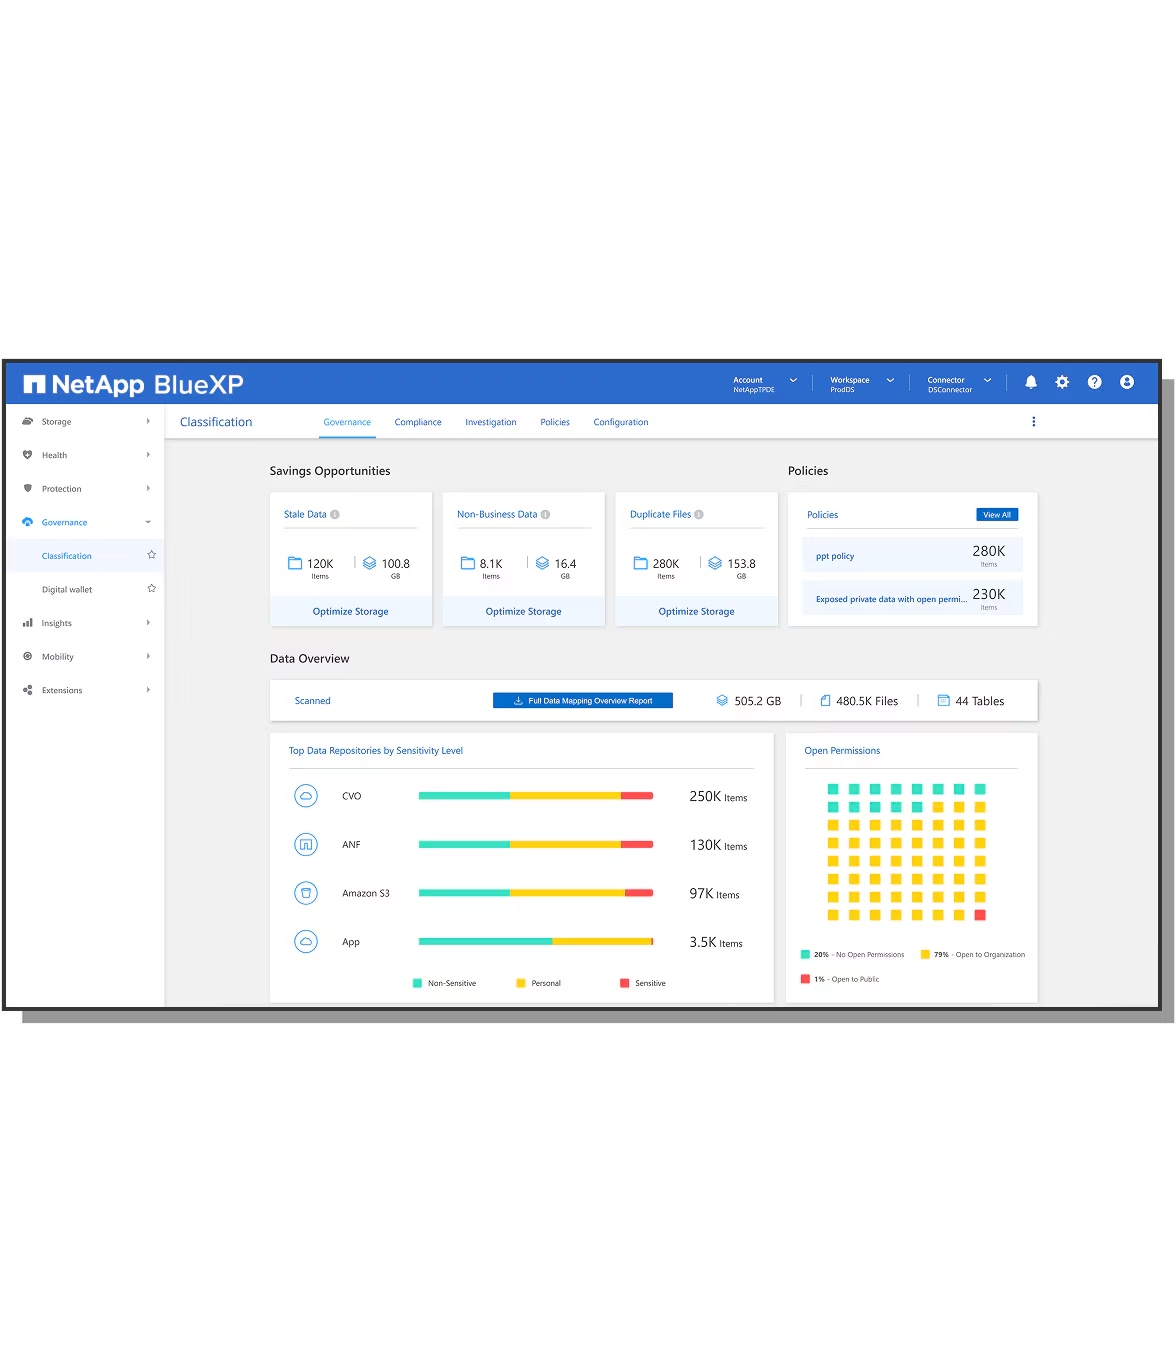Expand the Storage sidebar section
Viewport: 1176px width, 1350px height.
[x=86, y=422]
